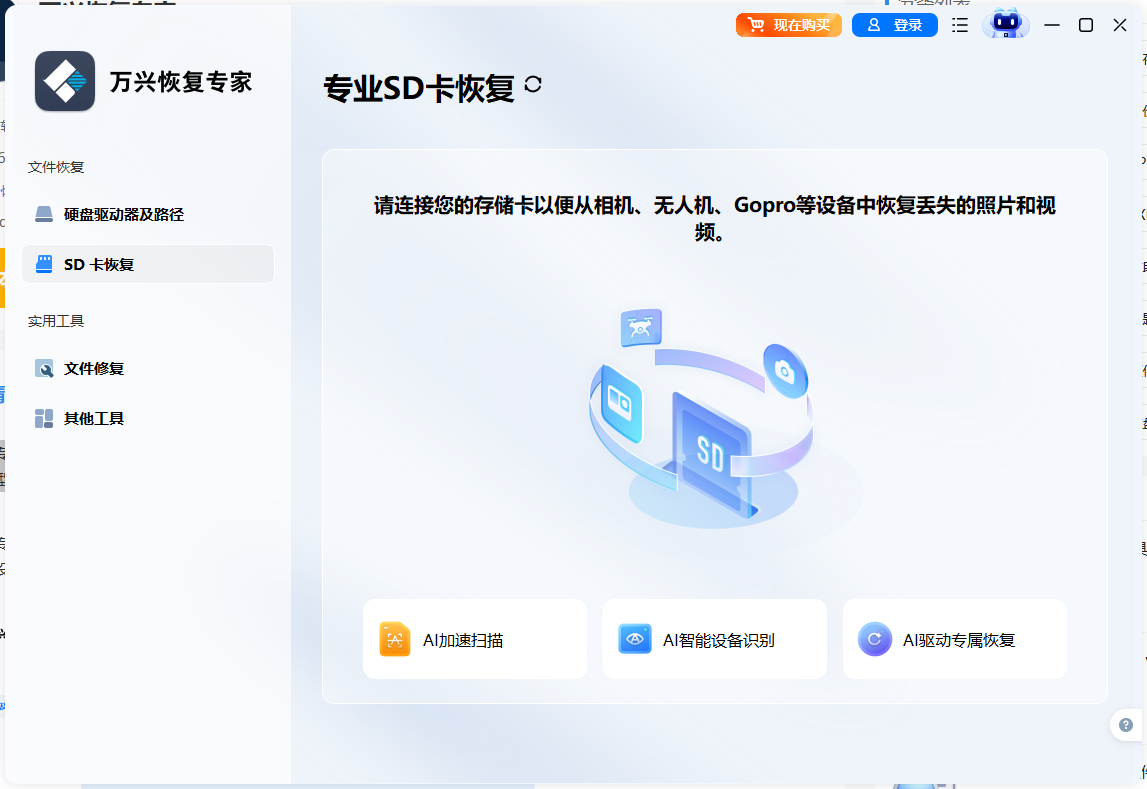Viewport: 1147px width, 789px height.
Task: Click the AI智能设备识别 card
Action: 715,639
